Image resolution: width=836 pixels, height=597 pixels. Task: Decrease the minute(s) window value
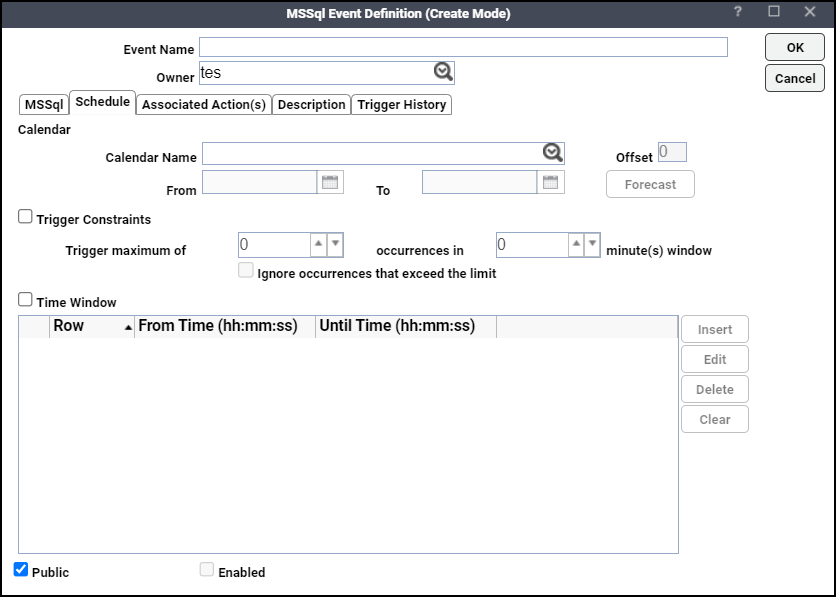point(592,245)
